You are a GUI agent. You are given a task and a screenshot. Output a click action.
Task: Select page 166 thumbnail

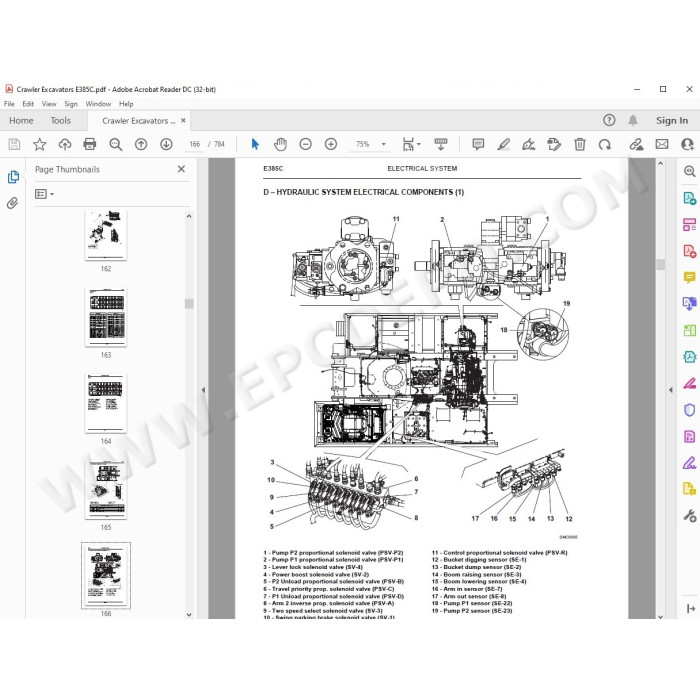coord(106,575)
